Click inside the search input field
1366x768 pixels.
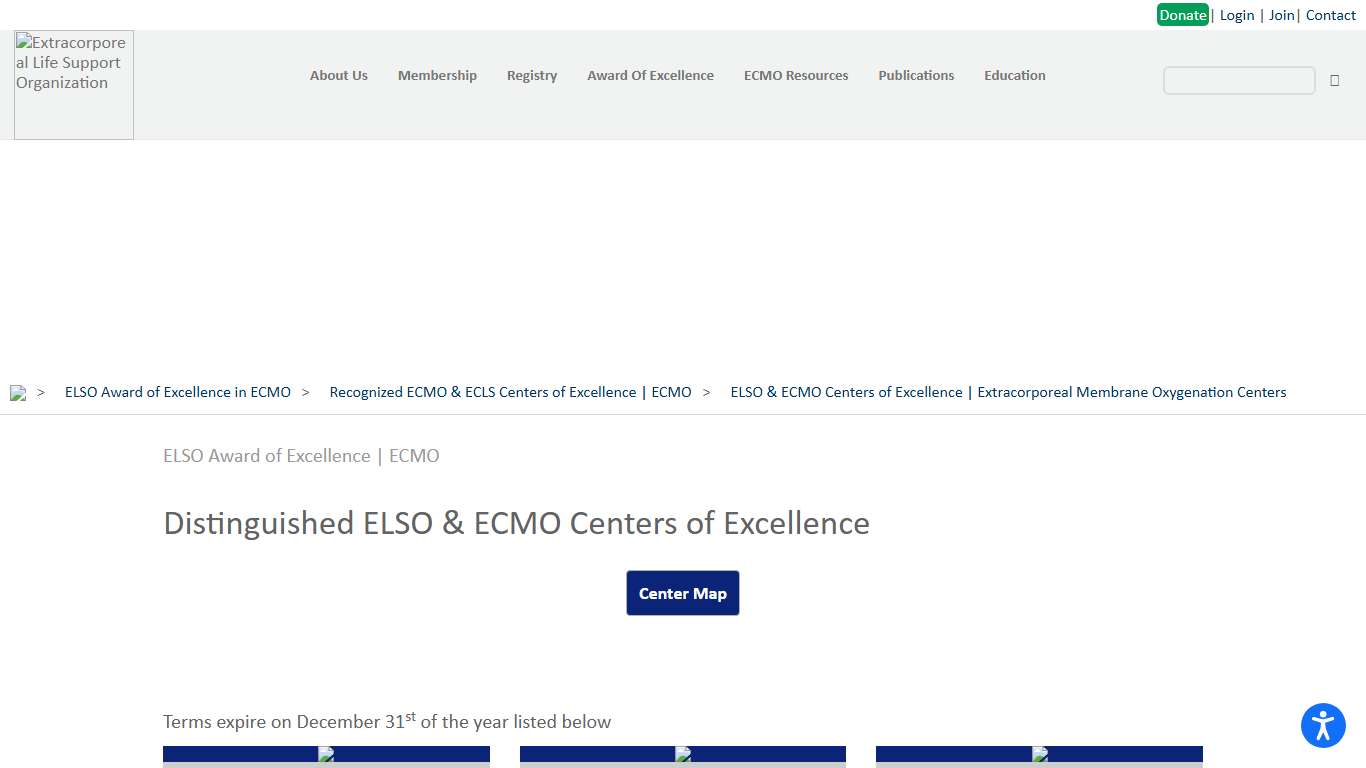1238,80
